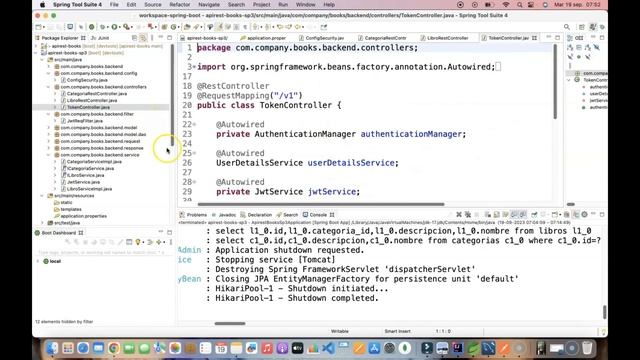Viewport: 640px width, 360px height.
Task: Toggle Show Whitespace Characters in toolbar
Action: pyautogui.click(x=245, y=27)
